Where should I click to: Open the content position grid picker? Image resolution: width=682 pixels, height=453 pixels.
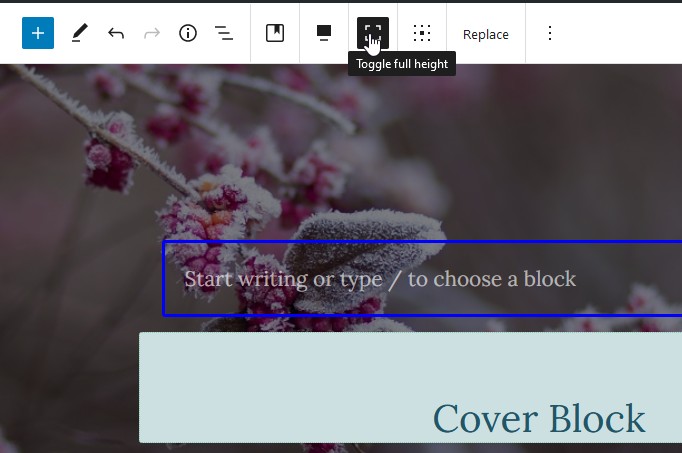pos(422,33)
